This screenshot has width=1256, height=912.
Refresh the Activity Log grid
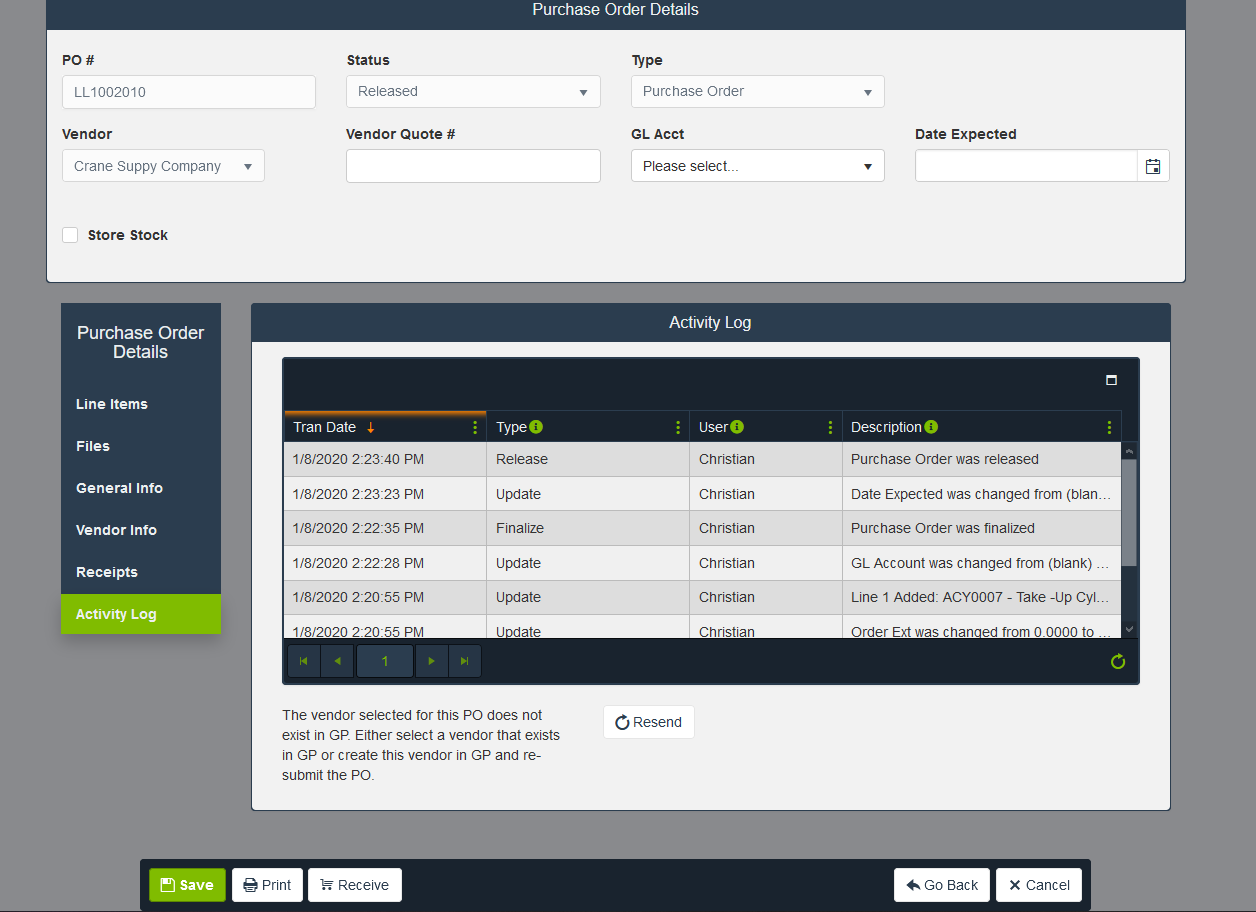click(x=1118, y=661)
